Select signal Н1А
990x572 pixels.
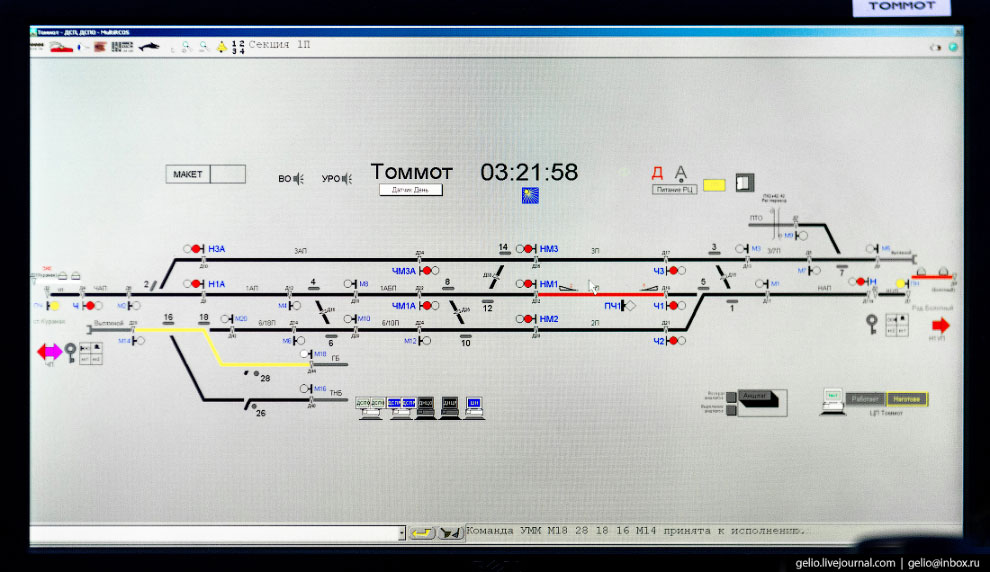click(x=206, y=284)
